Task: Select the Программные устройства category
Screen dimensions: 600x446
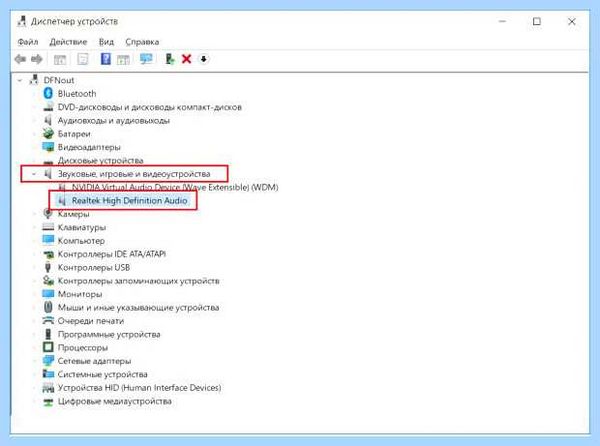Action: [x=109, y=334]
